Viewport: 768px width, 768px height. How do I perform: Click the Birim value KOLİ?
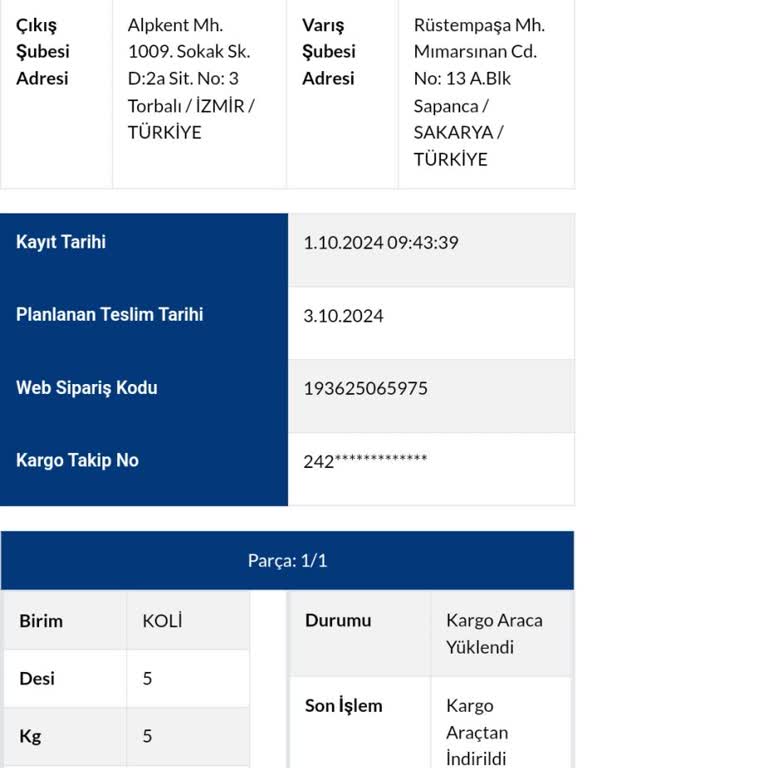(x=162, y=621)
